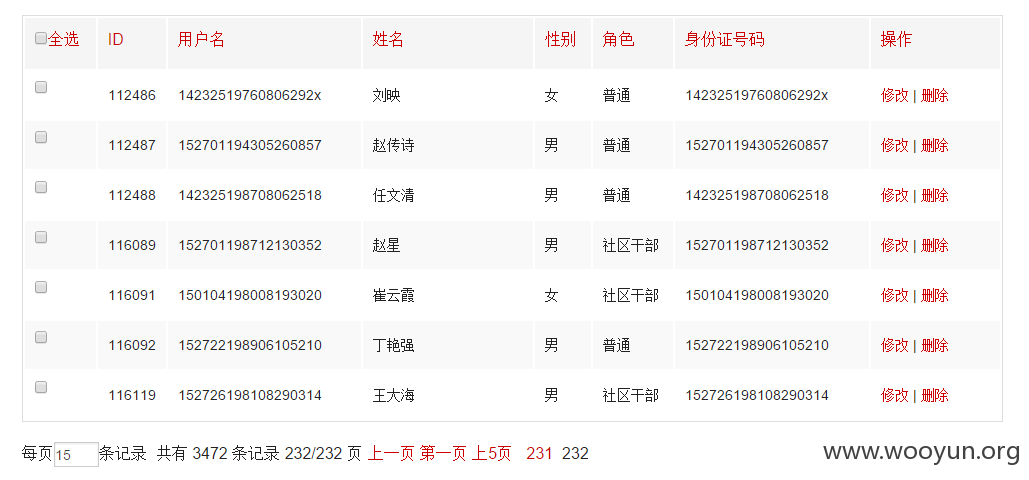Jump to the first page 第一页
This screenshot has width=1029, height=480.
442,453
